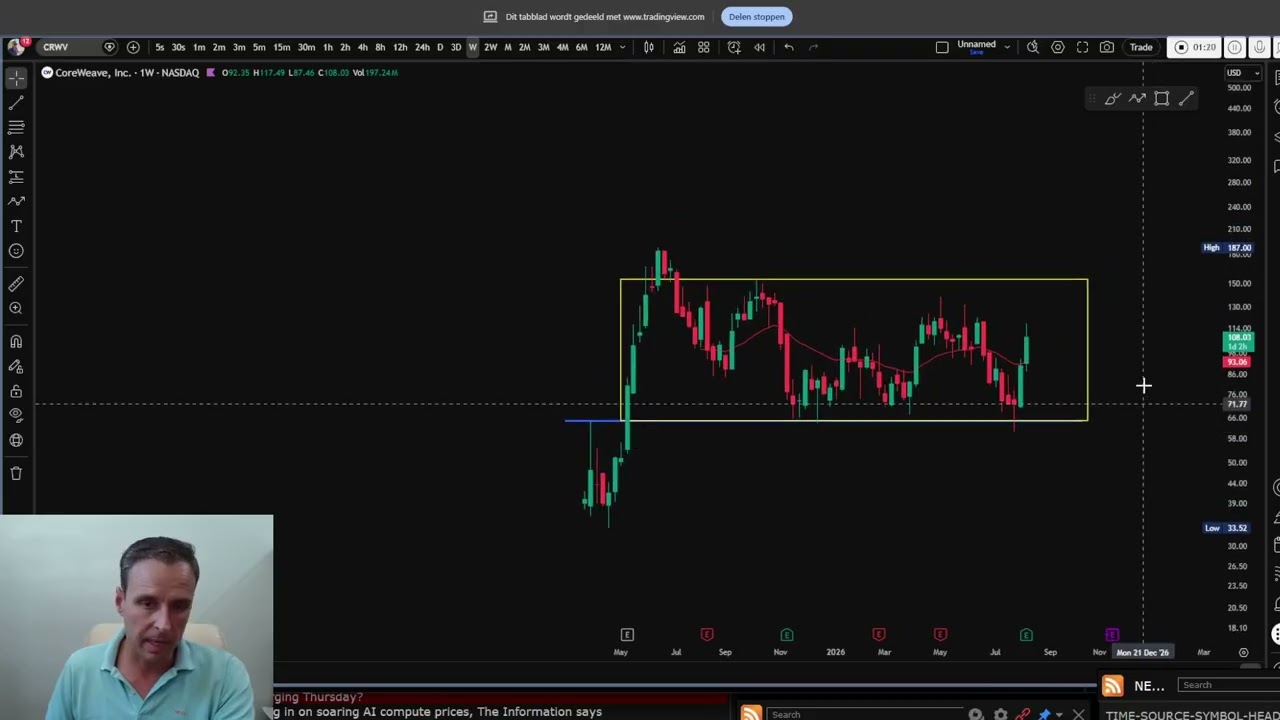The width and height of the screenshot is (1280, 720).
Task: Select the 15m timeframe
Action: [x=282, y=47]
